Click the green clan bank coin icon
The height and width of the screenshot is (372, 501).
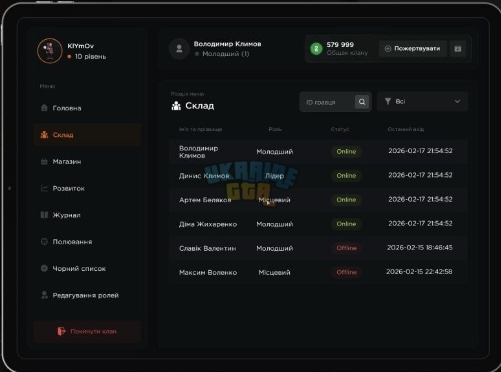(316, 49)
